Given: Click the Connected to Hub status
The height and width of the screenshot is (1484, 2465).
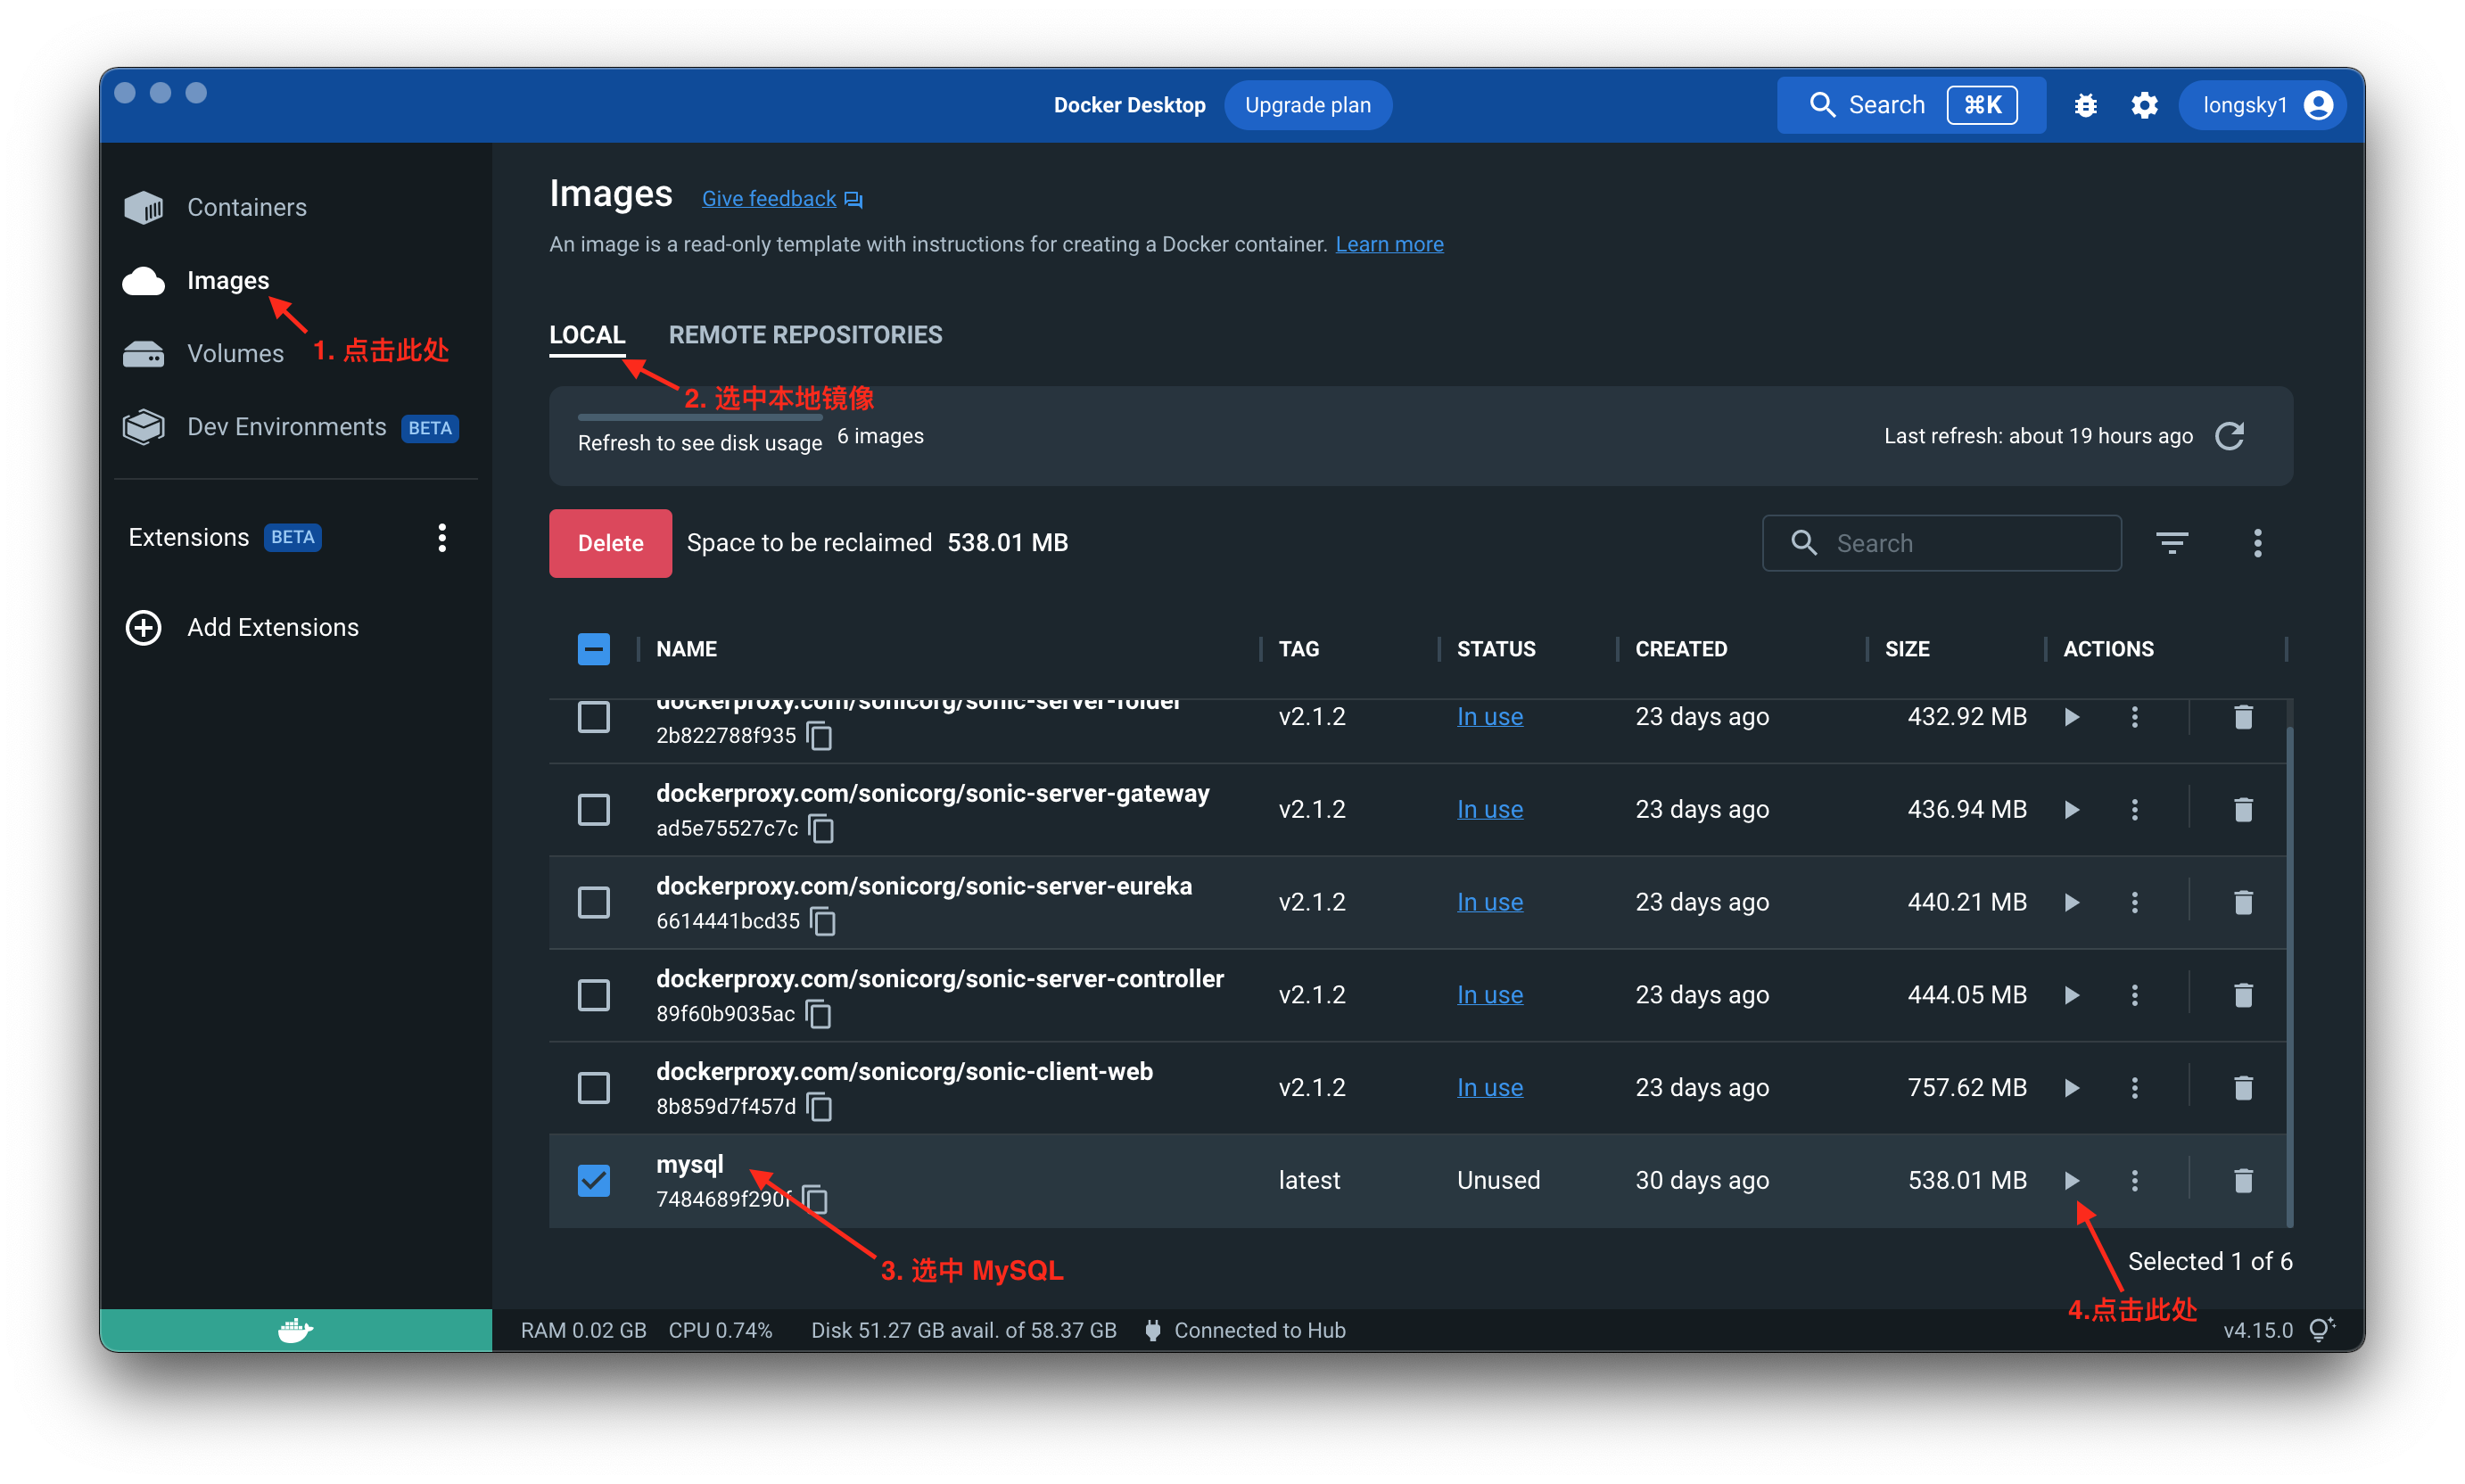Looking at the screenshot, I should pos(1244,1330).
